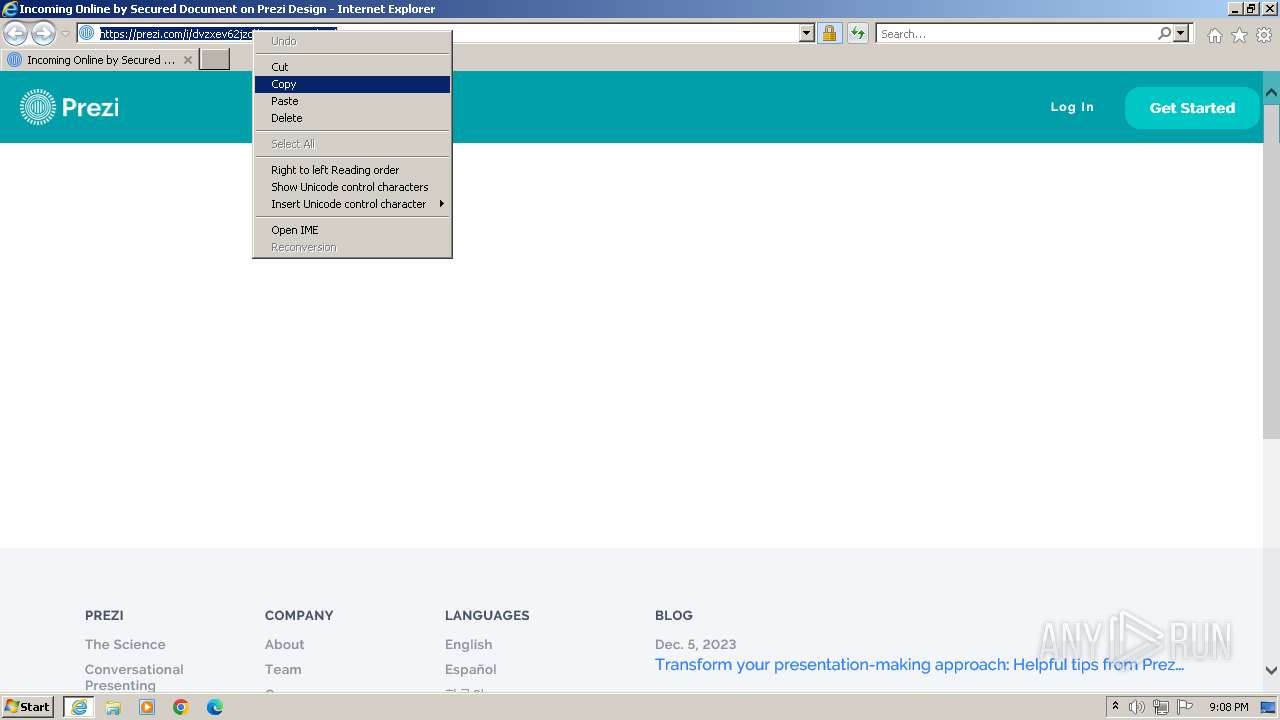Click the page scrollbar down arrow
Image resolution: width=1280 pixels, height=720 pixels.
click(x=1271, y=671)
